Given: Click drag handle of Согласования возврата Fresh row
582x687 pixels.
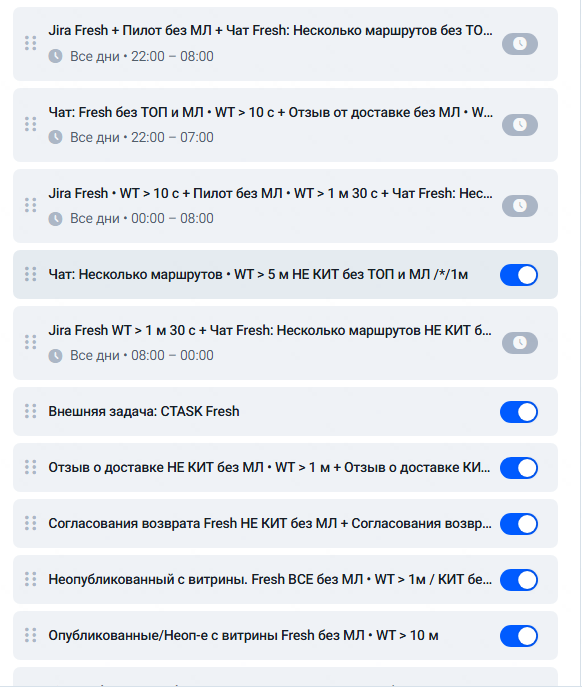Looking at the screenshot, I should click(30, 523).
